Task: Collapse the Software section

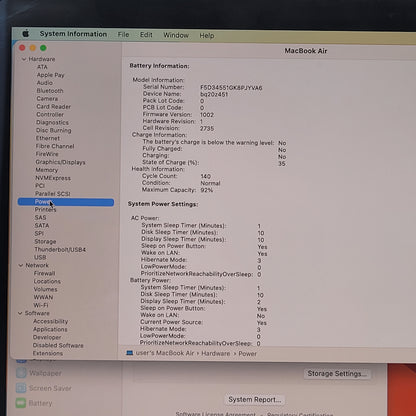Action: pos(20,313)
